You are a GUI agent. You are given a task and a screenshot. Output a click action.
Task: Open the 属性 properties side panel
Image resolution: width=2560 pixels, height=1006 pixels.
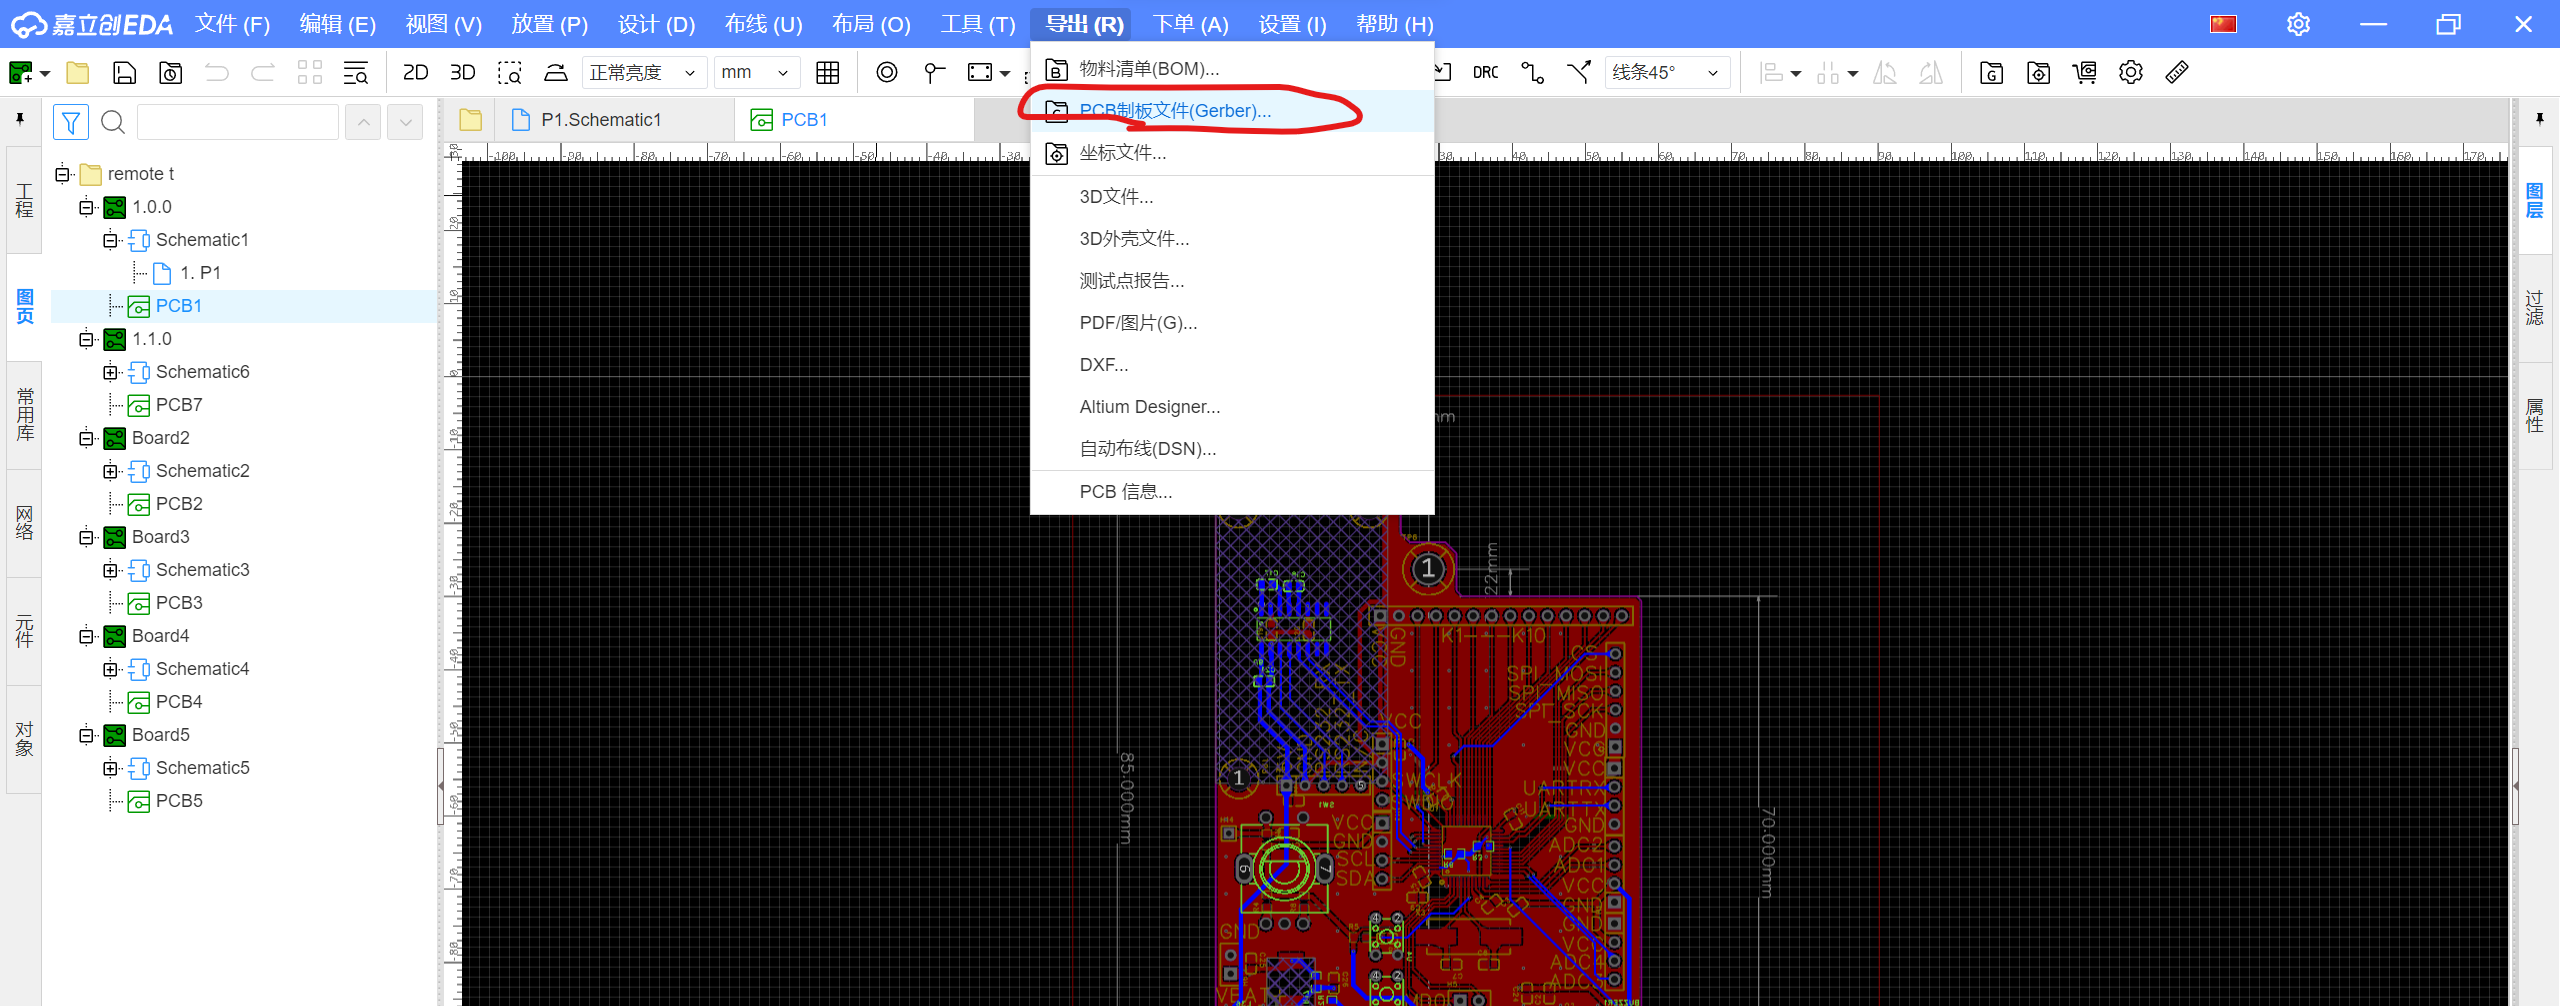click(2535, 416)
